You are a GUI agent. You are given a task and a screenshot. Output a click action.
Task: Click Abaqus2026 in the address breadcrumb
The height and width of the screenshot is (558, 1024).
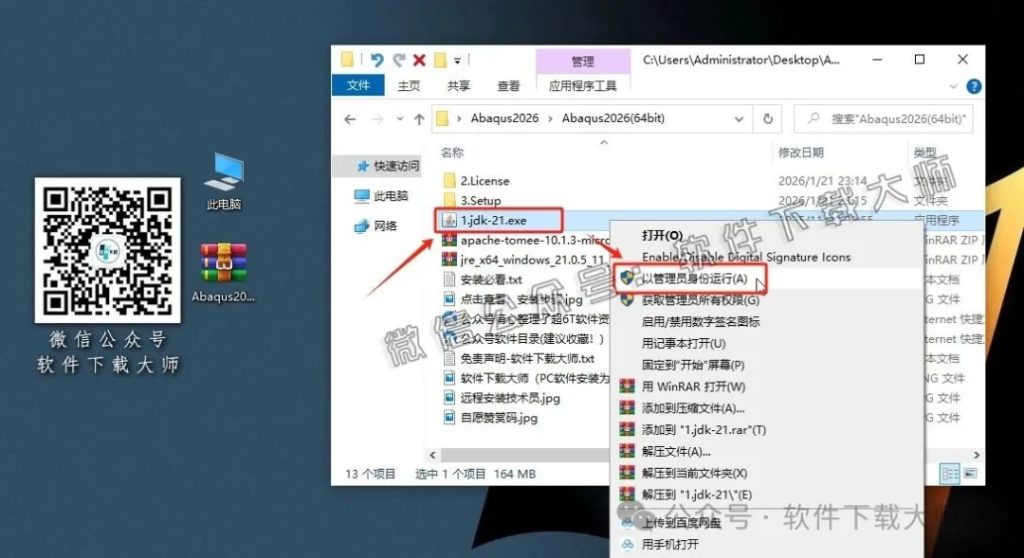504,118
